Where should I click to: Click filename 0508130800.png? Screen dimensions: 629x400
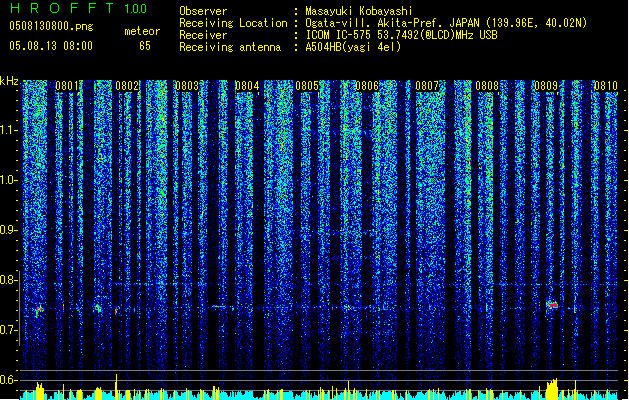[51, 26]
